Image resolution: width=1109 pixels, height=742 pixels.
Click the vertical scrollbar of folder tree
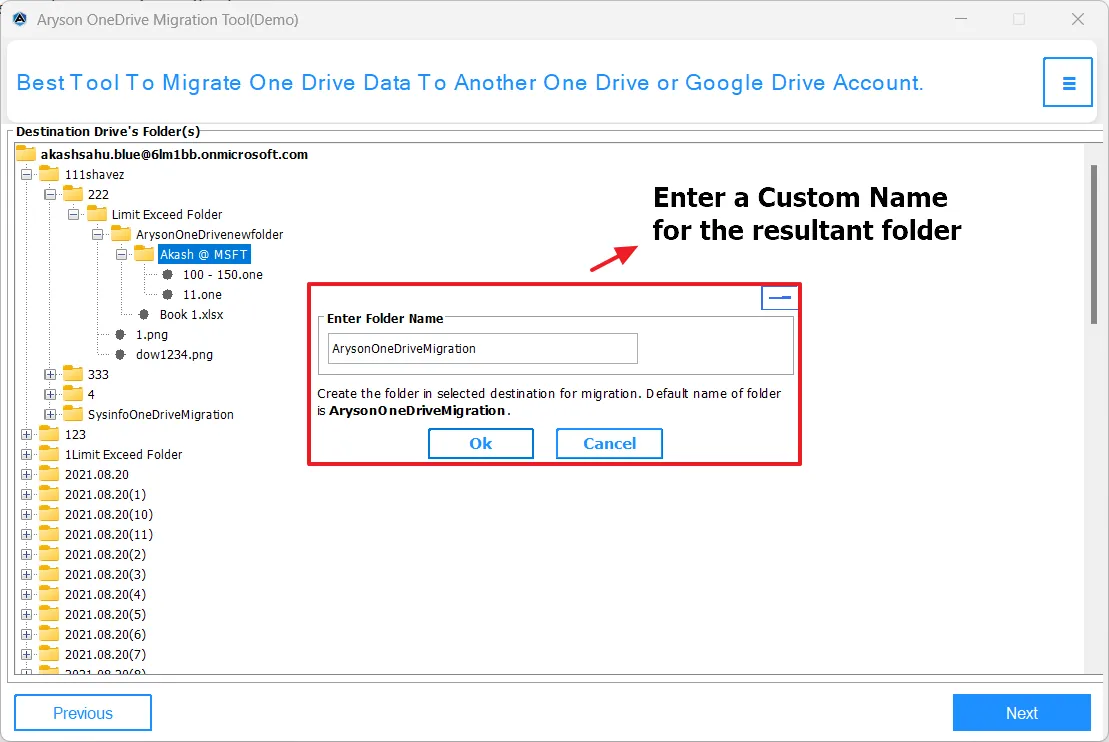1094,245
